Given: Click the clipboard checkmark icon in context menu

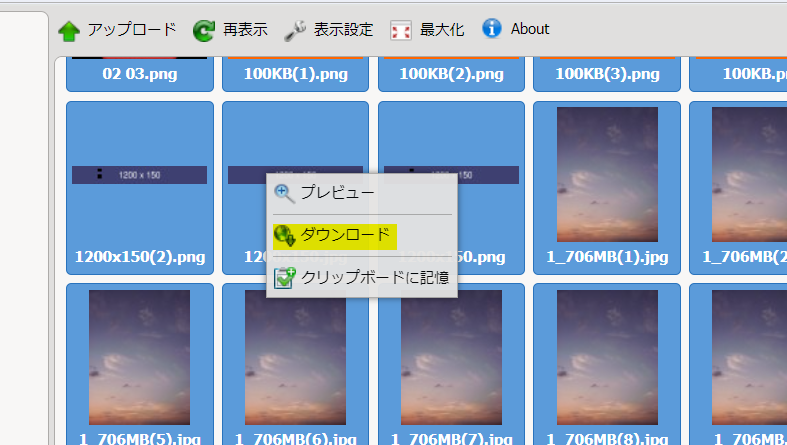Looking at the screenshot, I should (x=285, y=278).
